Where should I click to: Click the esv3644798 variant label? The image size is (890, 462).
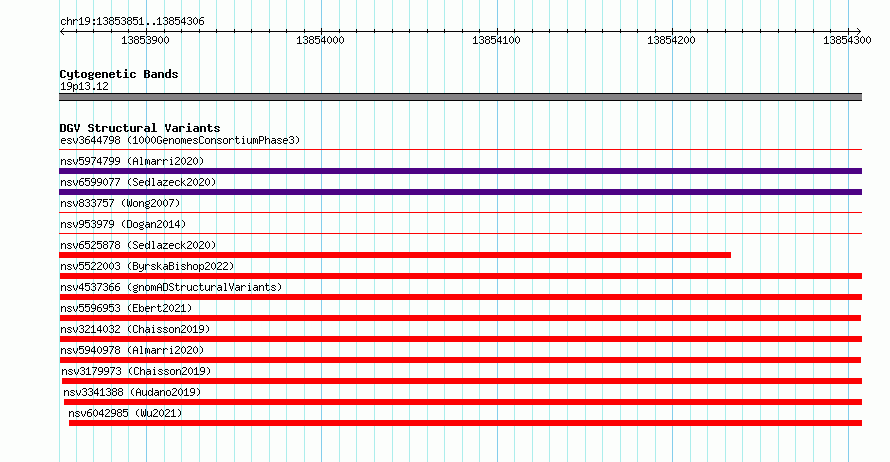pos(180,140)
